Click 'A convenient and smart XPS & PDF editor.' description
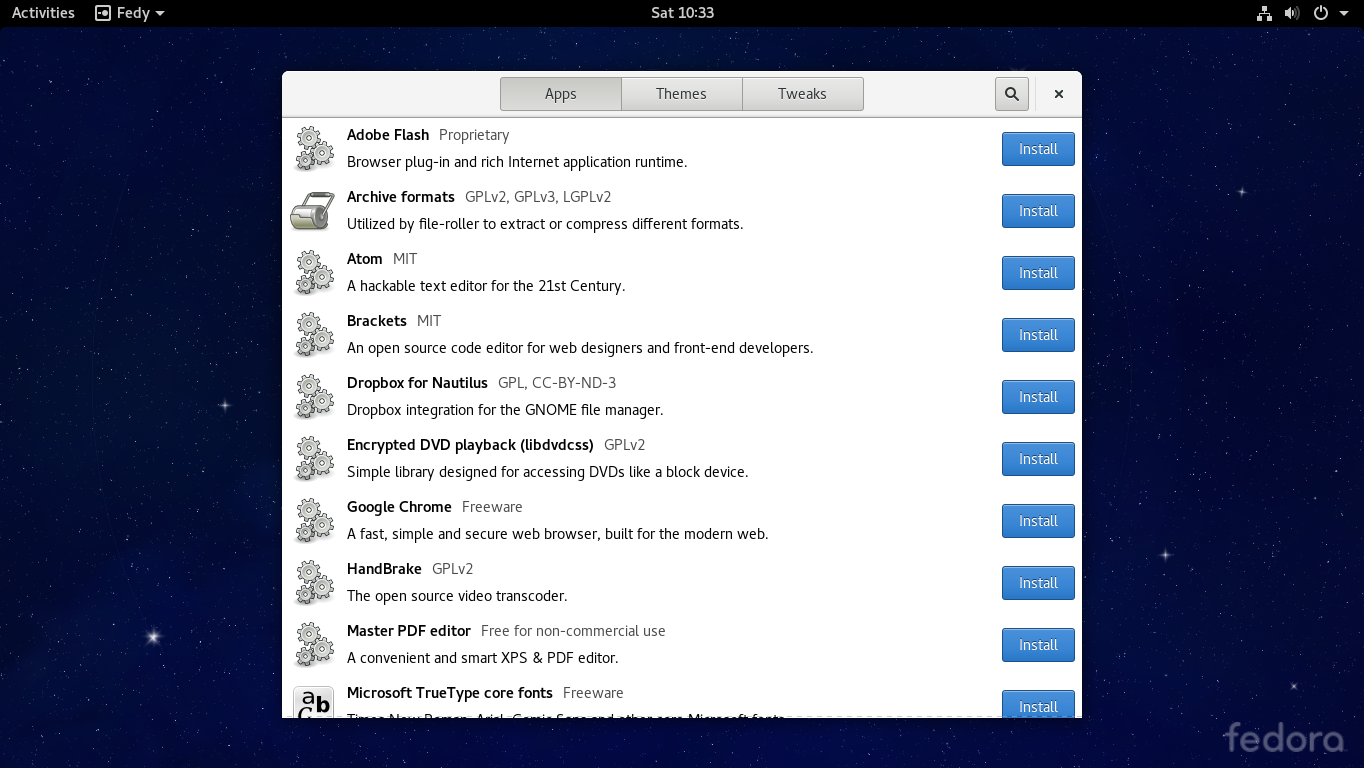1364x768 pixels. (x=483, y=658)
